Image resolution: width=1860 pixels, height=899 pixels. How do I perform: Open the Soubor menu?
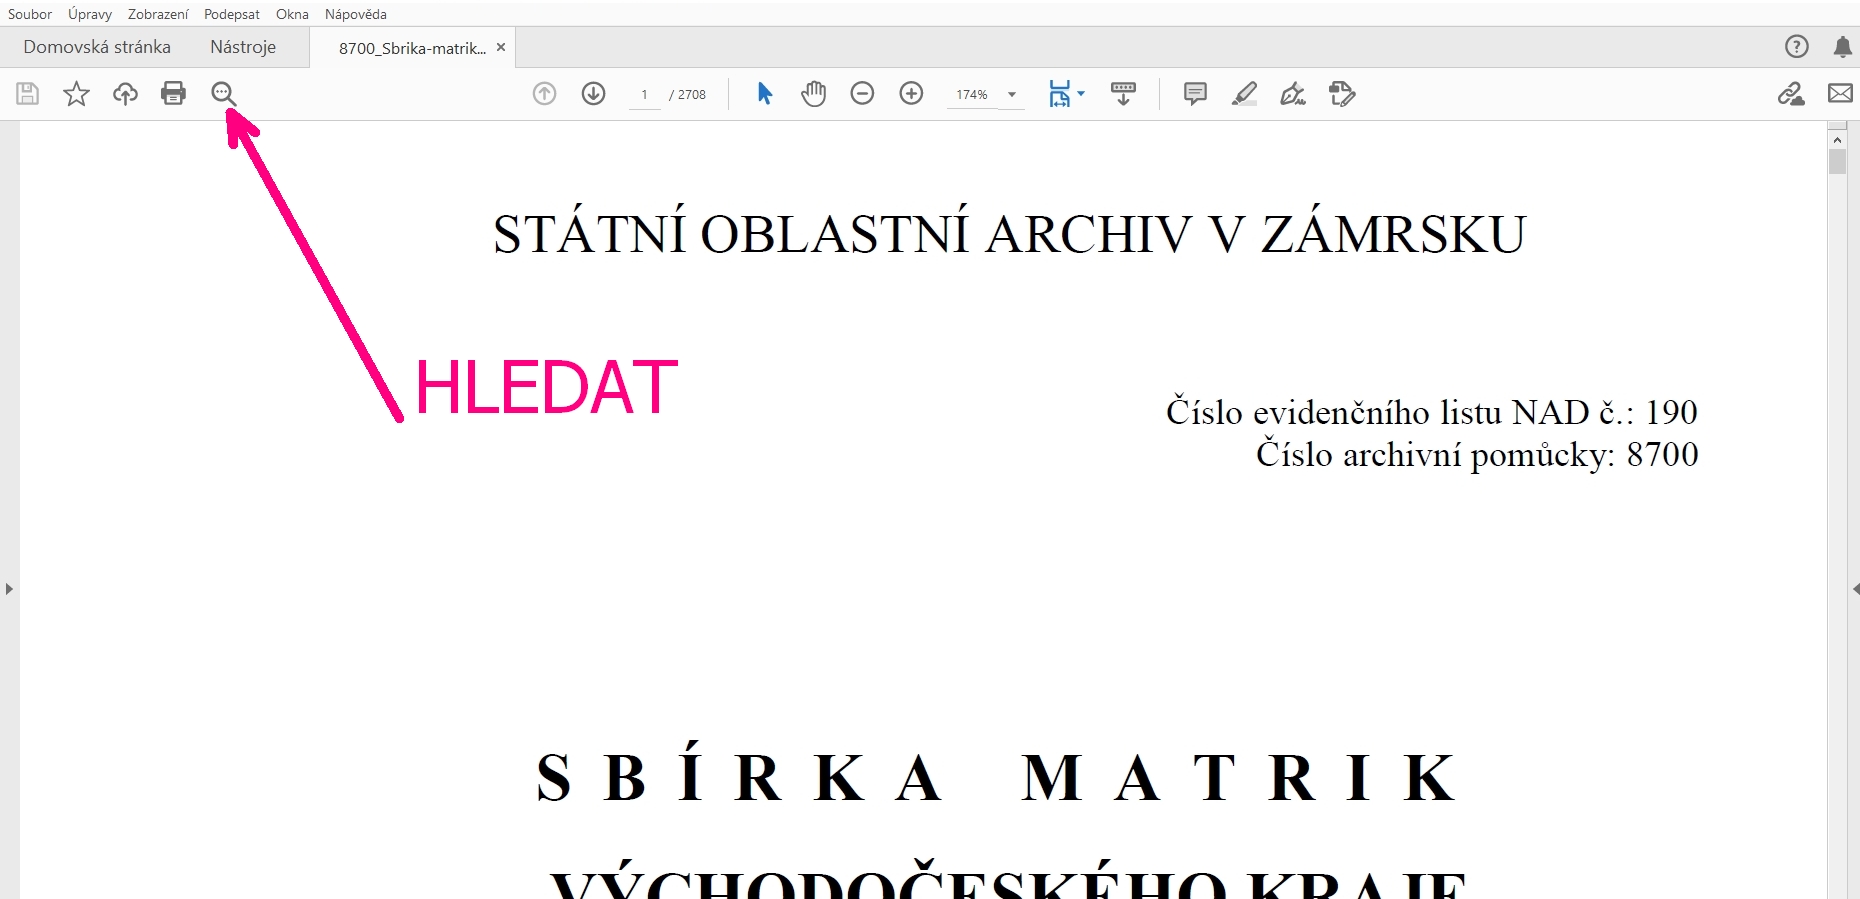30,14
